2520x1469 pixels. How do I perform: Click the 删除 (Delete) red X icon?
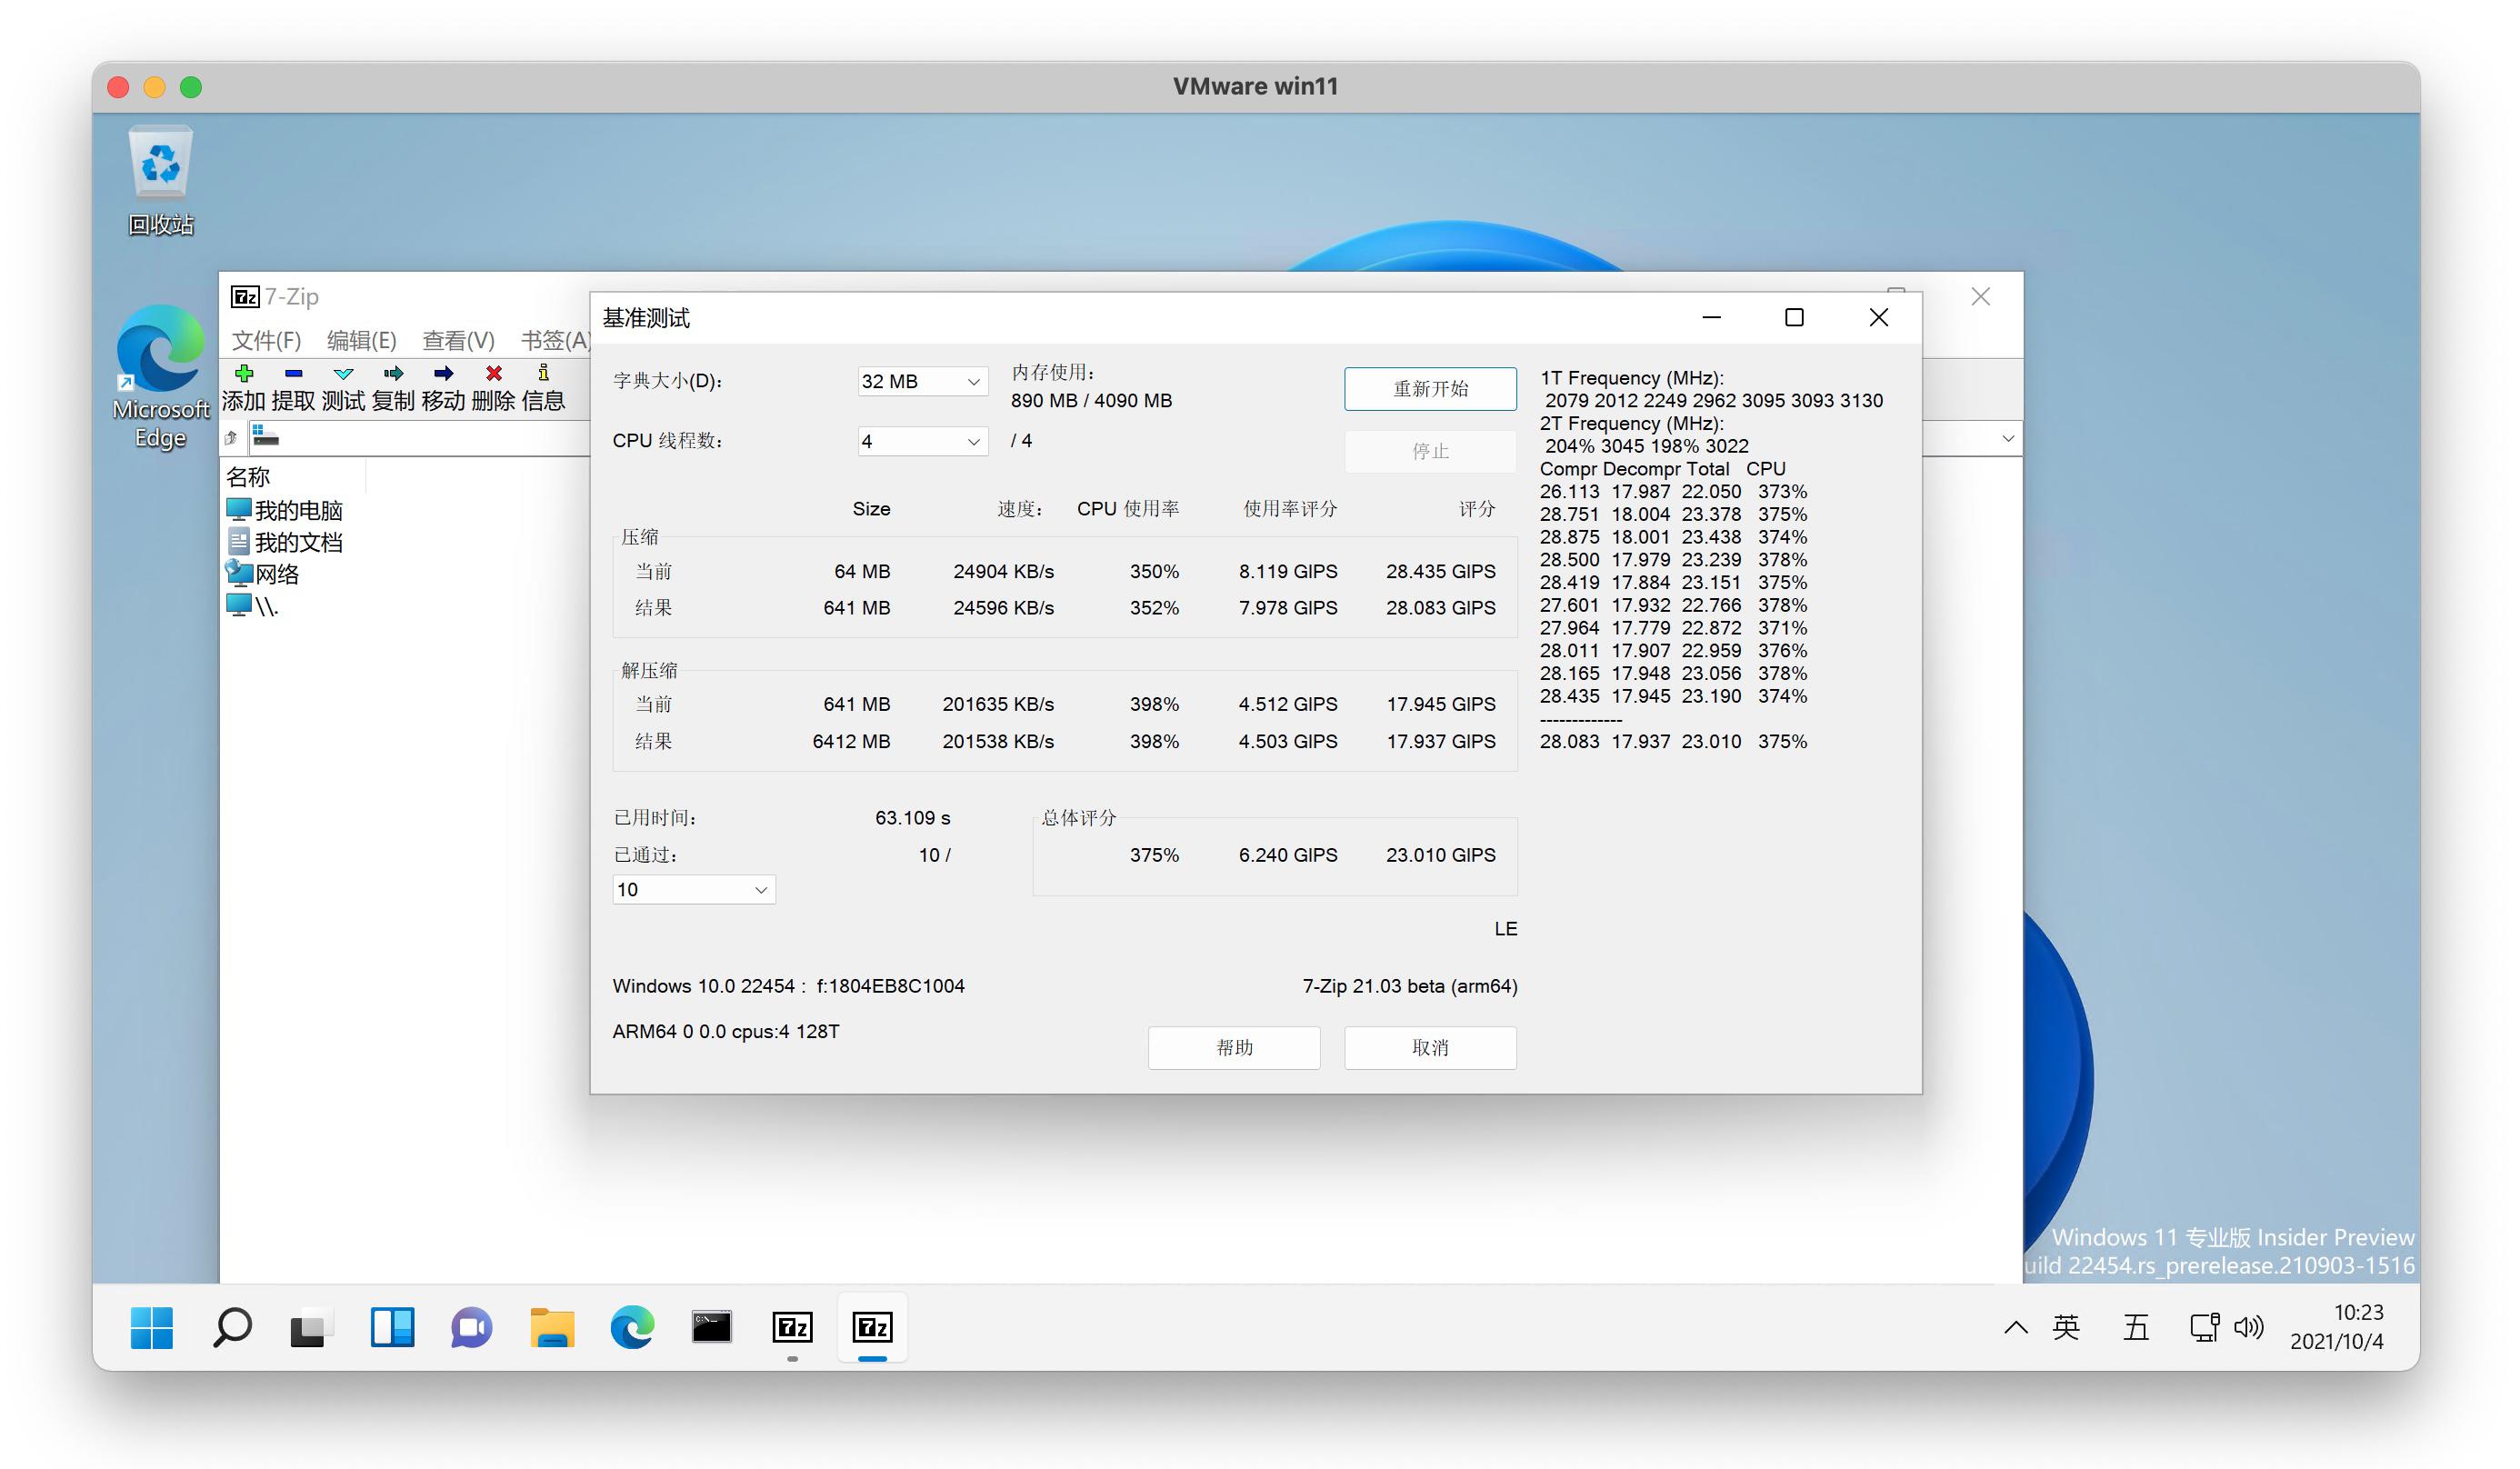click(x=493, y=374)
